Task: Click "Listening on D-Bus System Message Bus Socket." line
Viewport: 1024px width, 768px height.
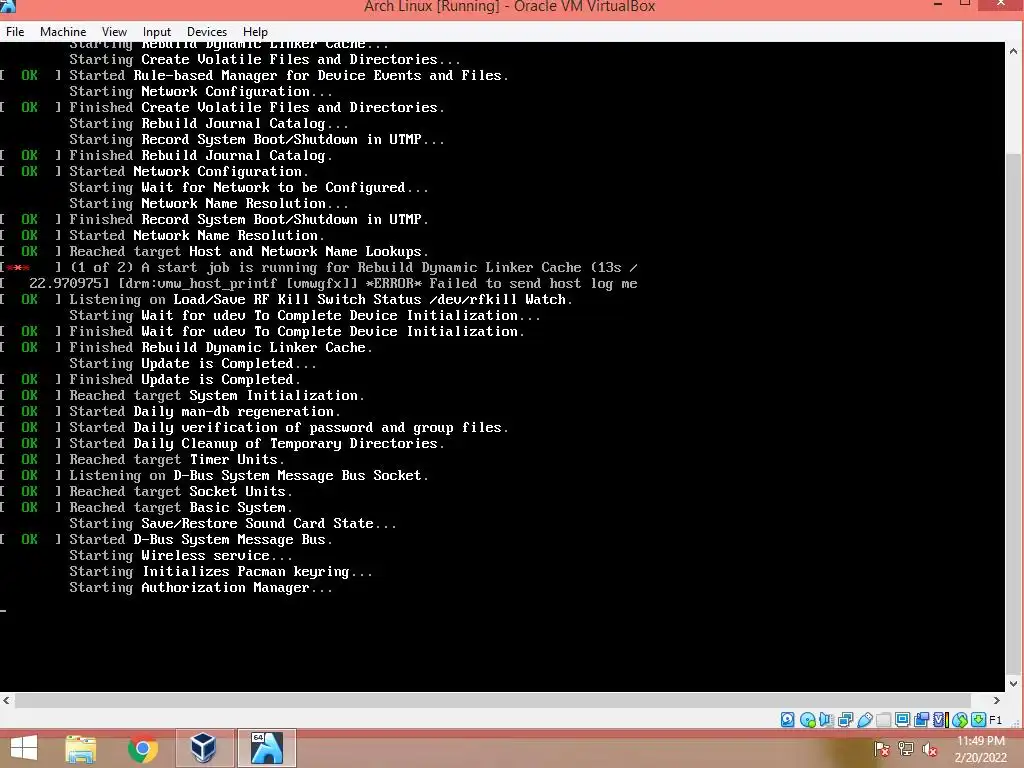Action: 214,475
